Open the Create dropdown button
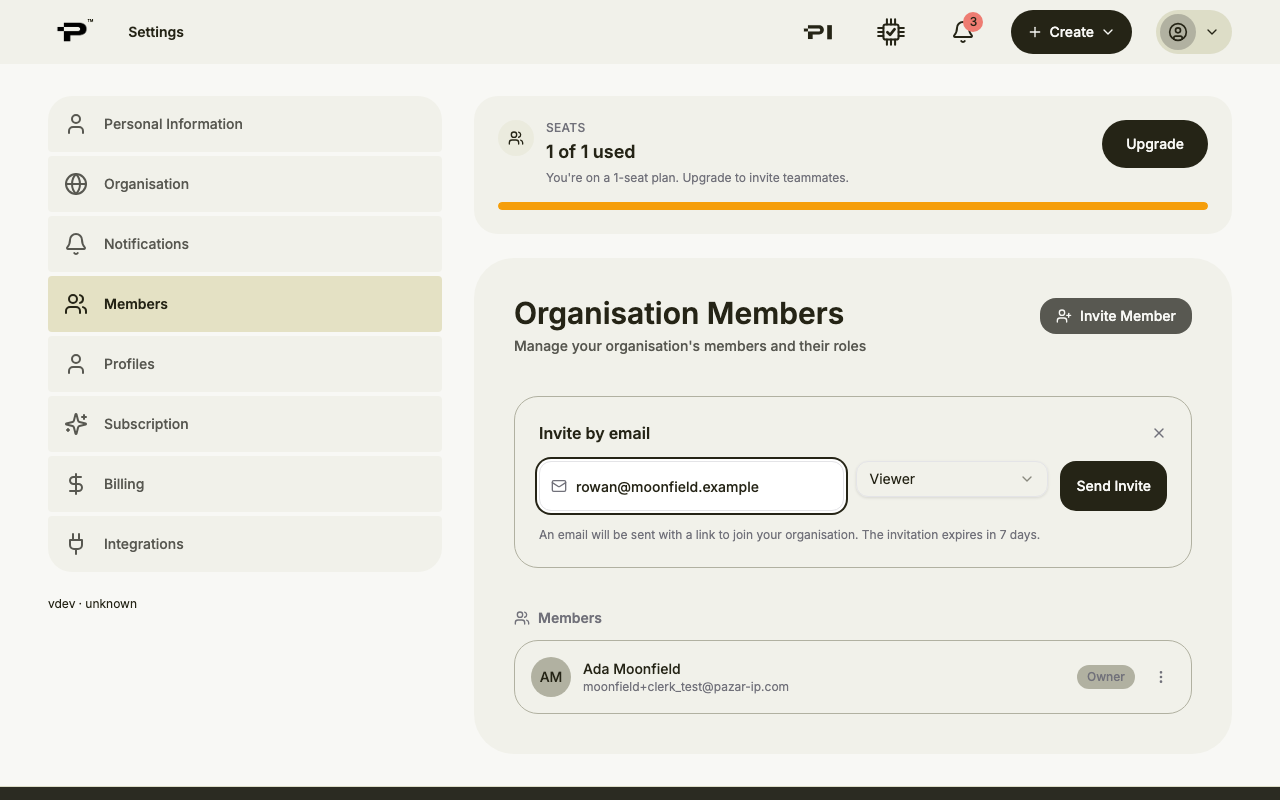1280x800 pixels. pyautogui.click(x=1071, y=32)
